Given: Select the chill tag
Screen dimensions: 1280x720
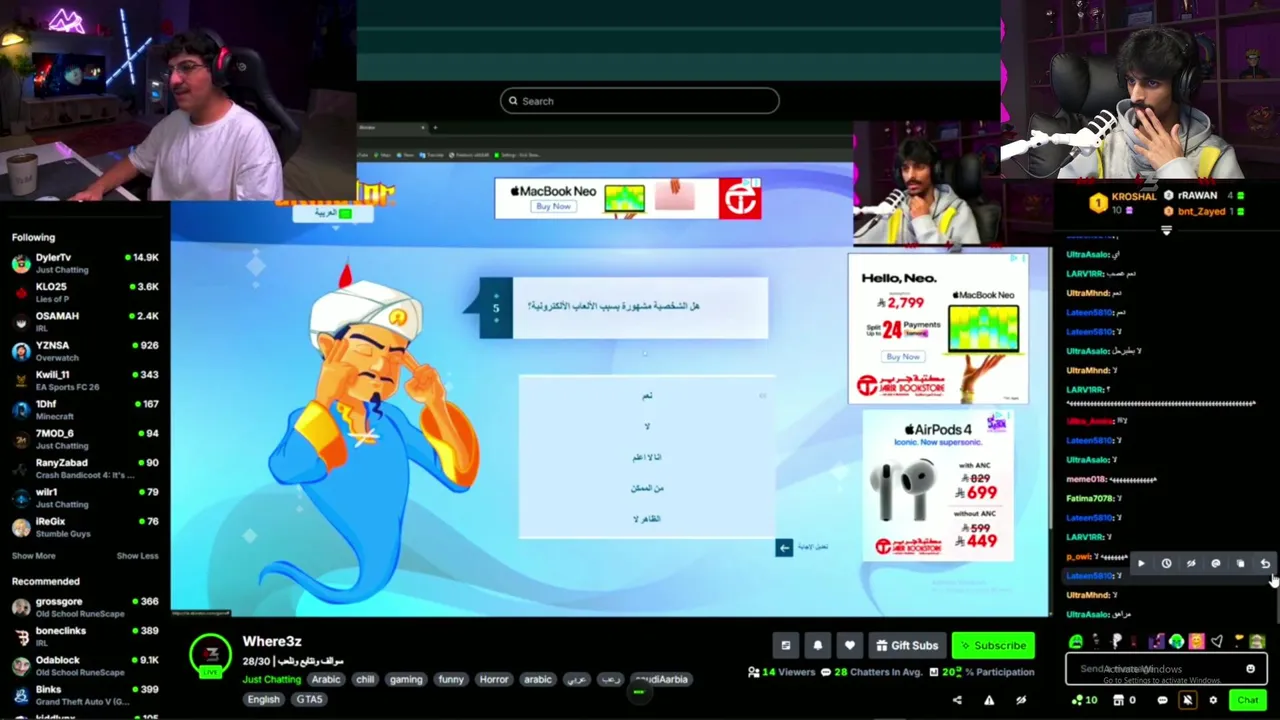Looking at the screenshot, I should point(365,679).
